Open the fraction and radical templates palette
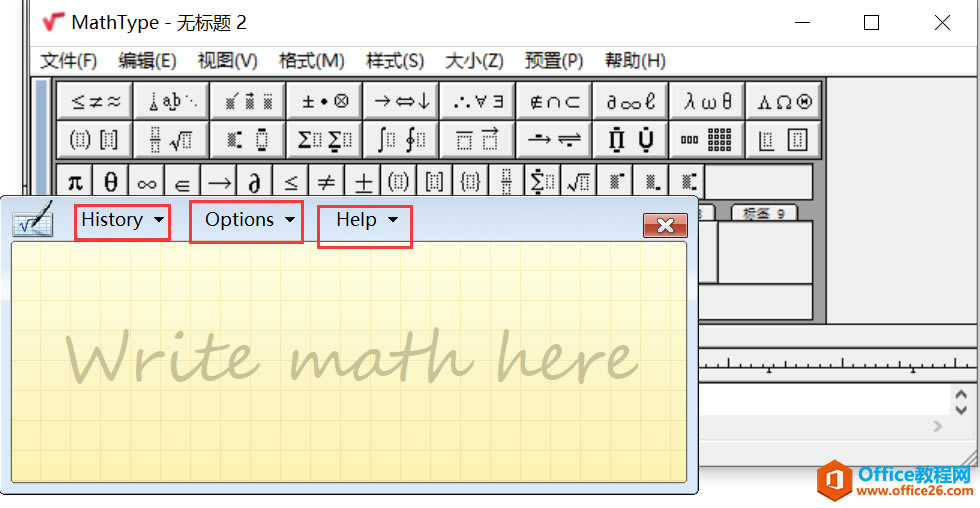980x508 pixels. tap(171, 139)
